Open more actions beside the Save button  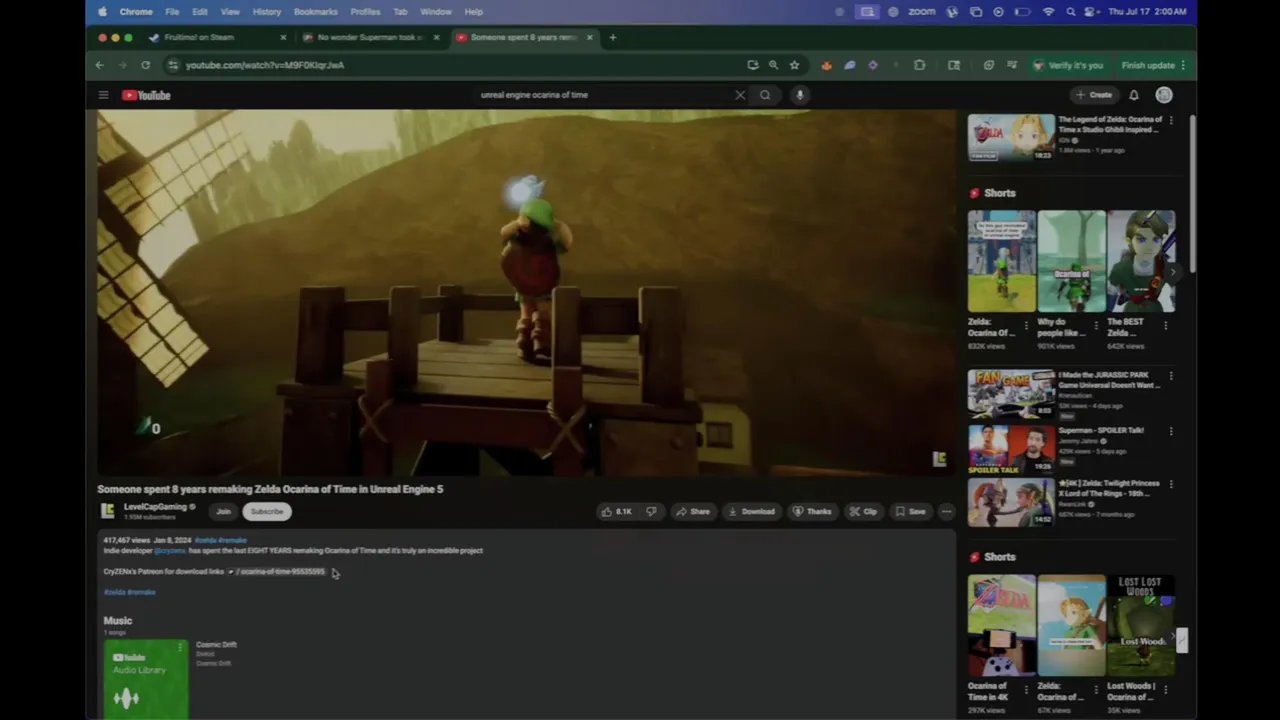pos(946,511)
